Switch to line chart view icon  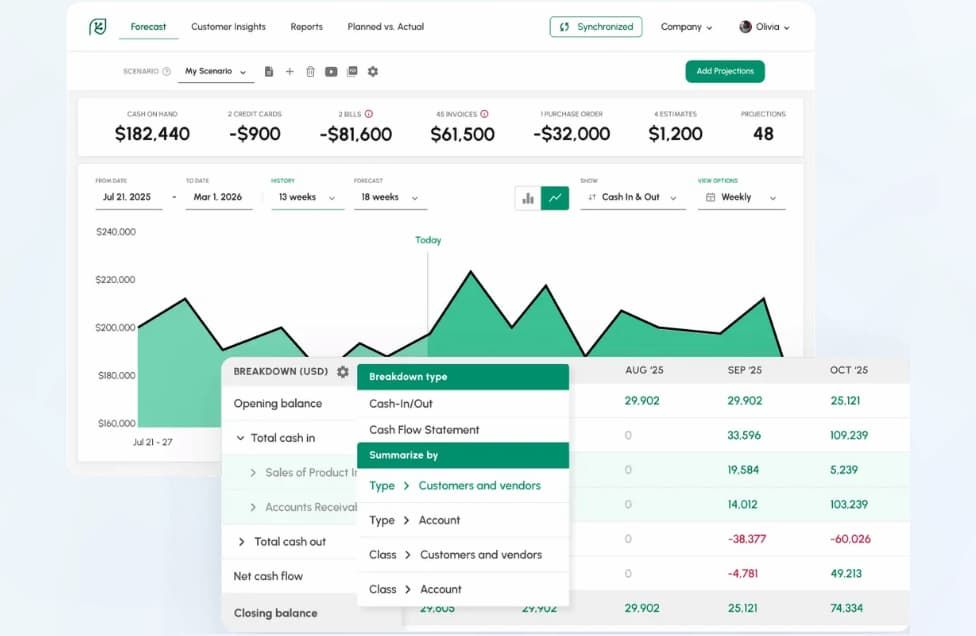tap(555, 198)
